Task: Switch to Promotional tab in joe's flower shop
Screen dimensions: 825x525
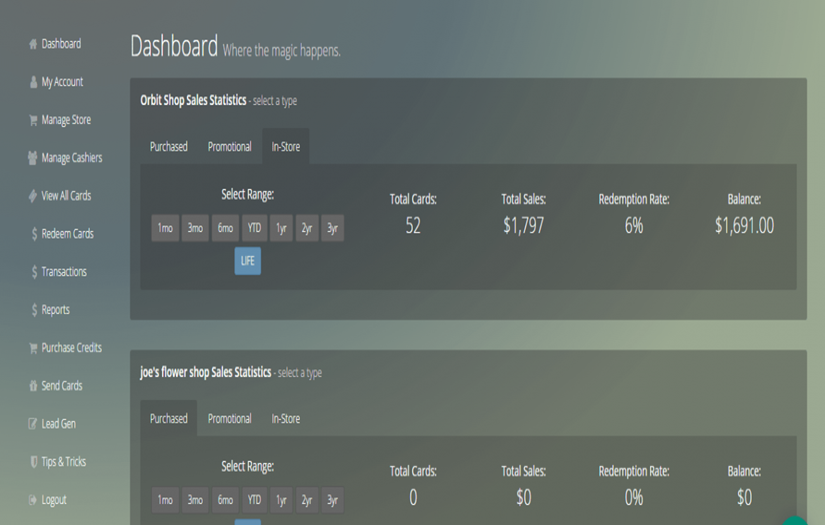Action: (x=229, y=419)
